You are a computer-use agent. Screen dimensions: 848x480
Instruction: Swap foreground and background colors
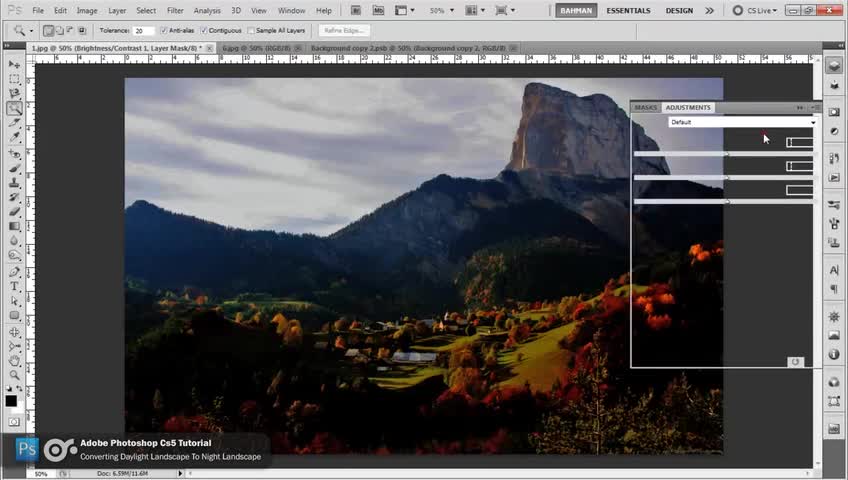19,389
